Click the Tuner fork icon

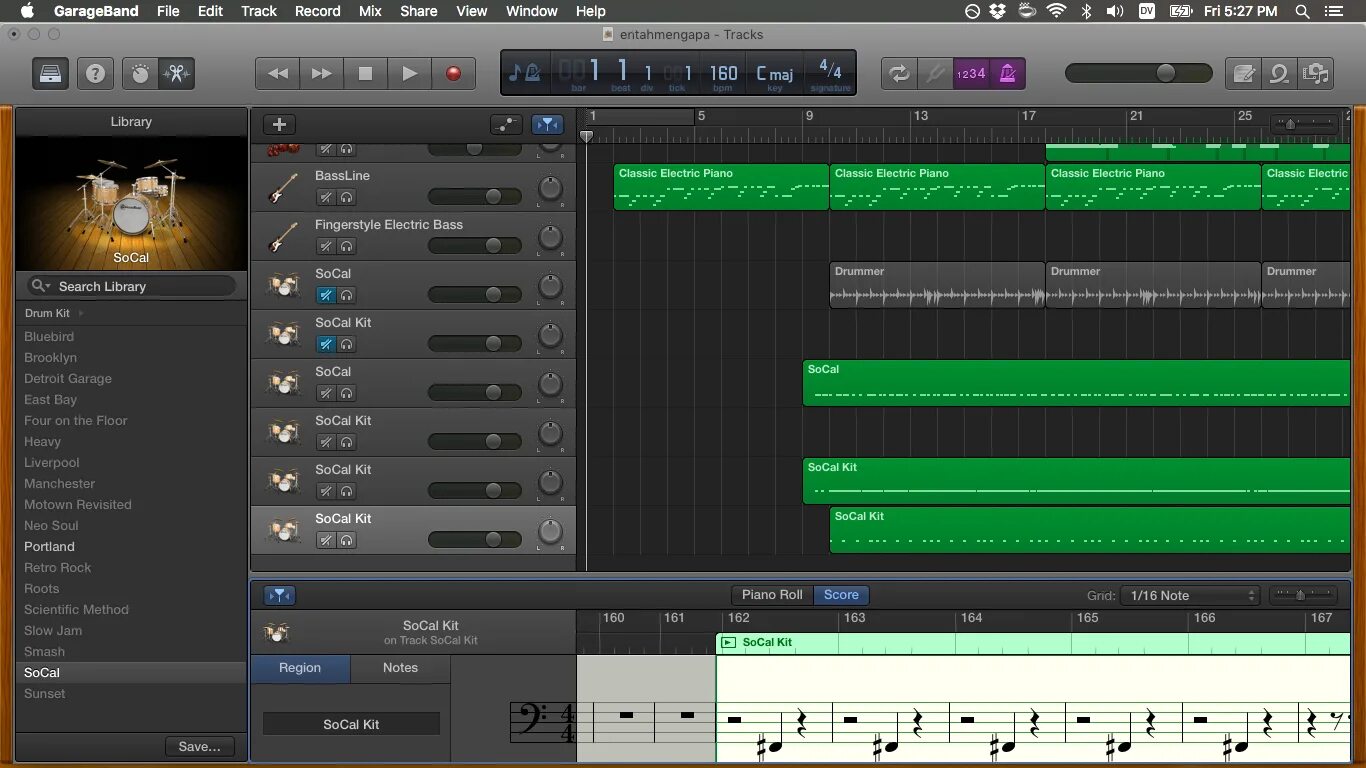coord(934,72)
